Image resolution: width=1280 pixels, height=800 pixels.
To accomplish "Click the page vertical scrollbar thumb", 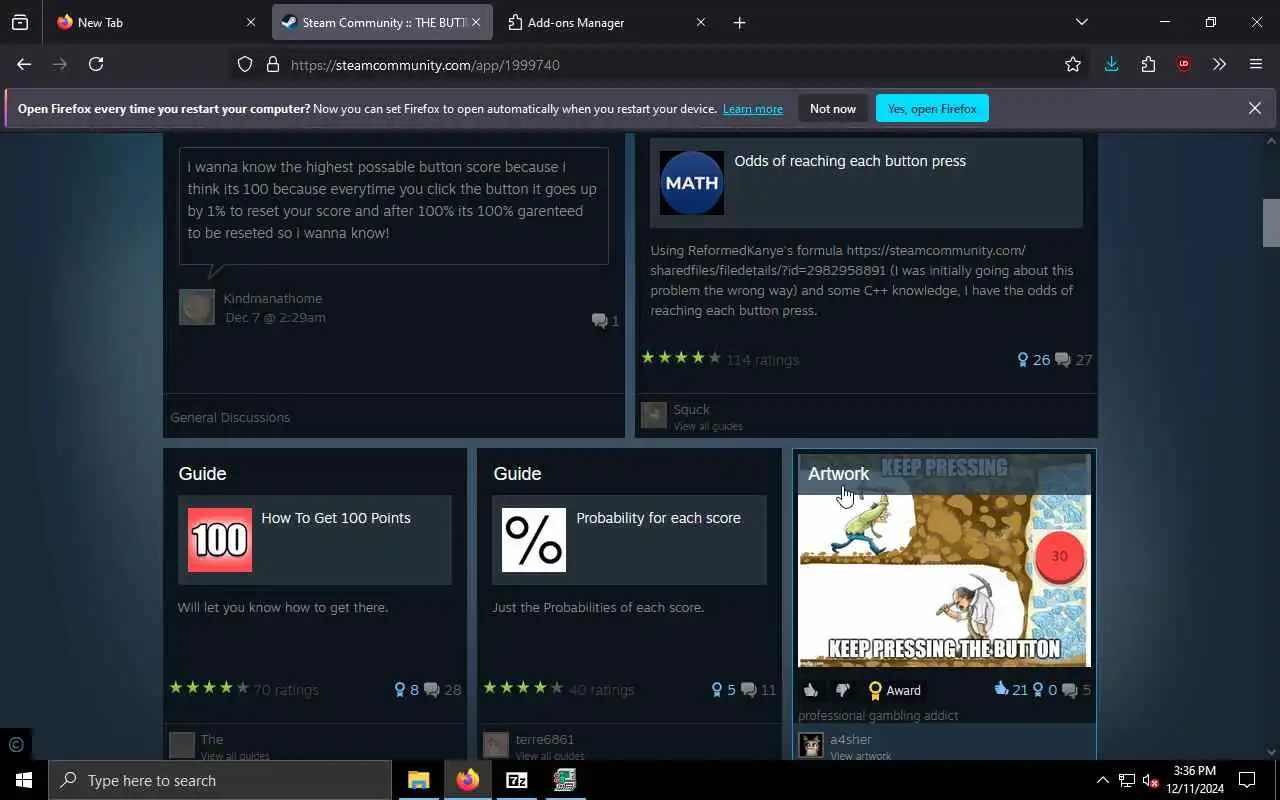I will click(x=1271, y=222).
